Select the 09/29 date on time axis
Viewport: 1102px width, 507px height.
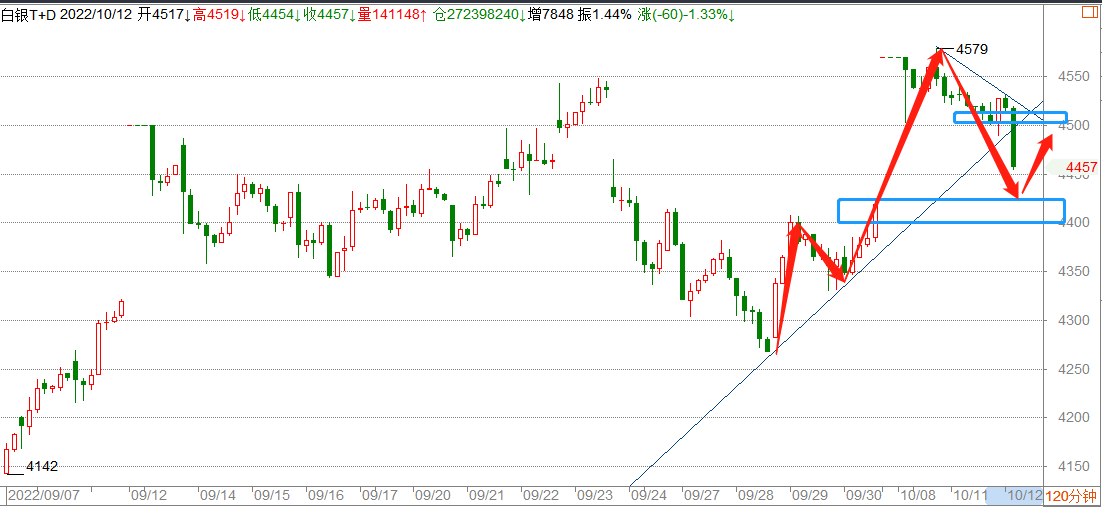pos(809,495)
